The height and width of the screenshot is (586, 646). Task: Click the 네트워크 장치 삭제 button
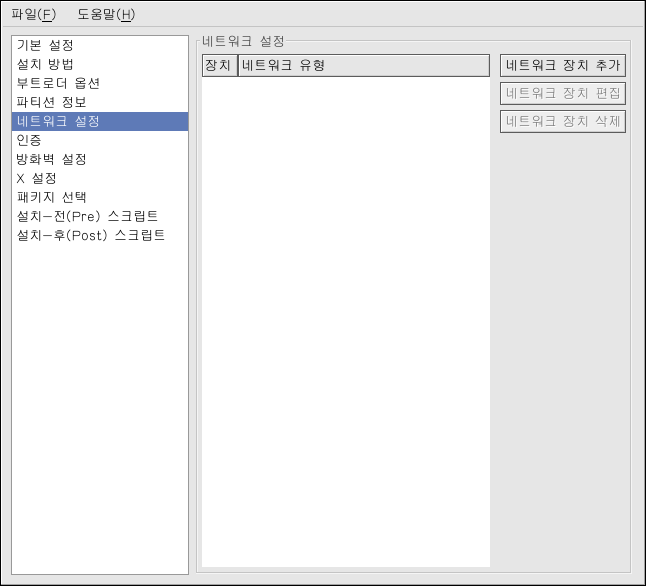pos(563,122)
